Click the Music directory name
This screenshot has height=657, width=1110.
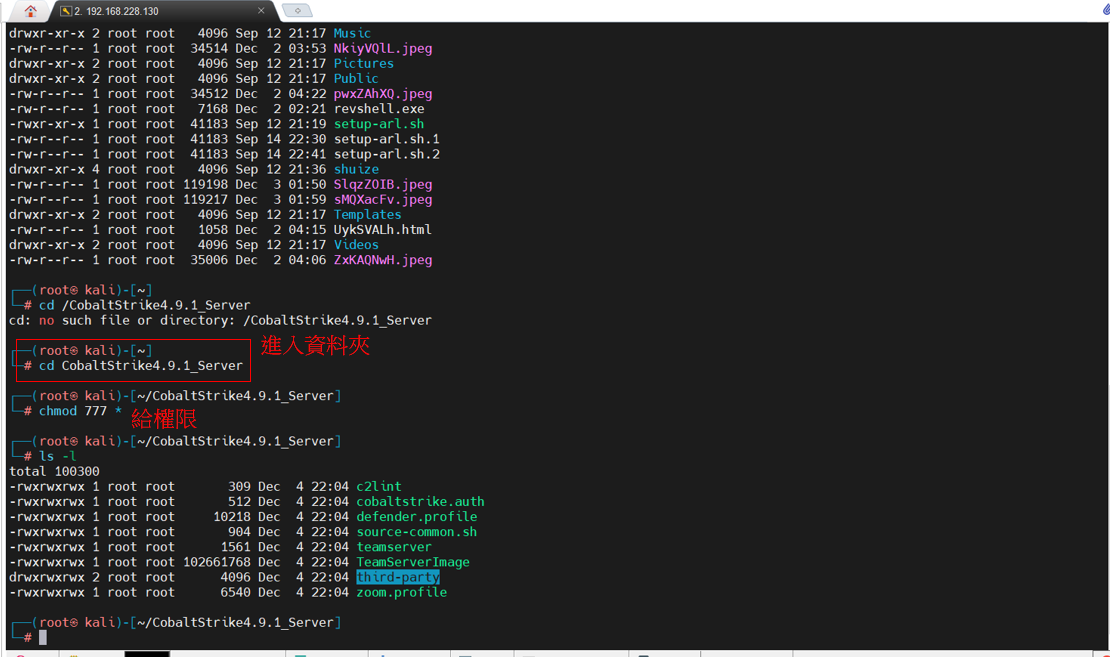click(352, 33)
